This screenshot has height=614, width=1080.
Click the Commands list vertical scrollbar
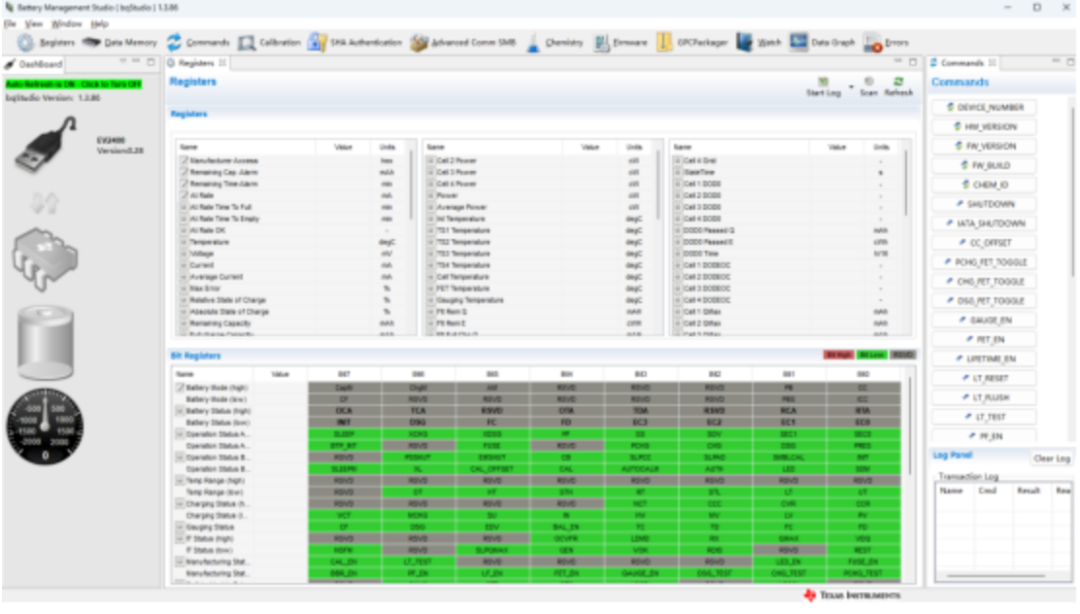click(1072, 193)
